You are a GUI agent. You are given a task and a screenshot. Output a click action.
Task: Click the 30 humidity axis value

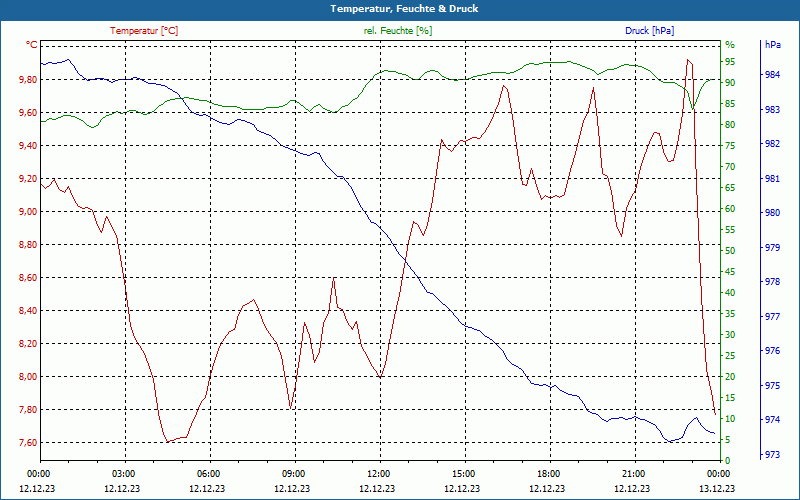730,335
